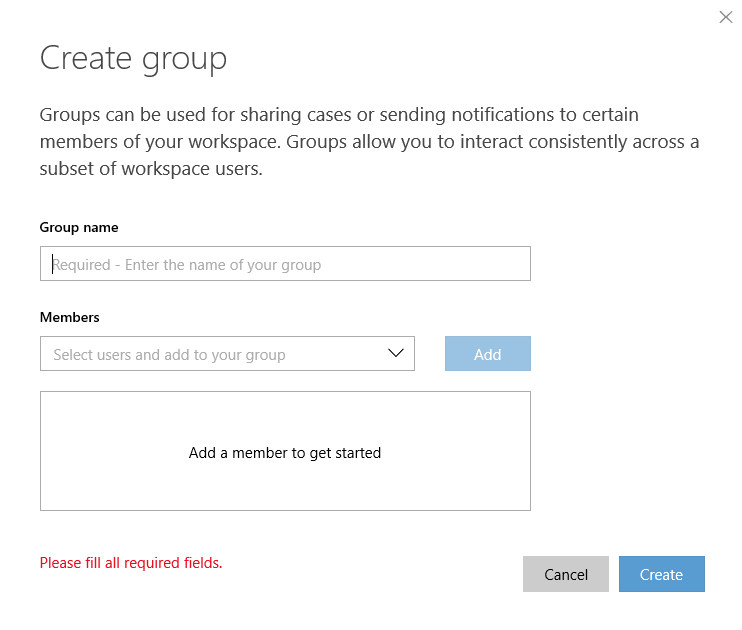Click the 'subset of workspace users' description line
The image size is (742, 630).
(151, 169)
